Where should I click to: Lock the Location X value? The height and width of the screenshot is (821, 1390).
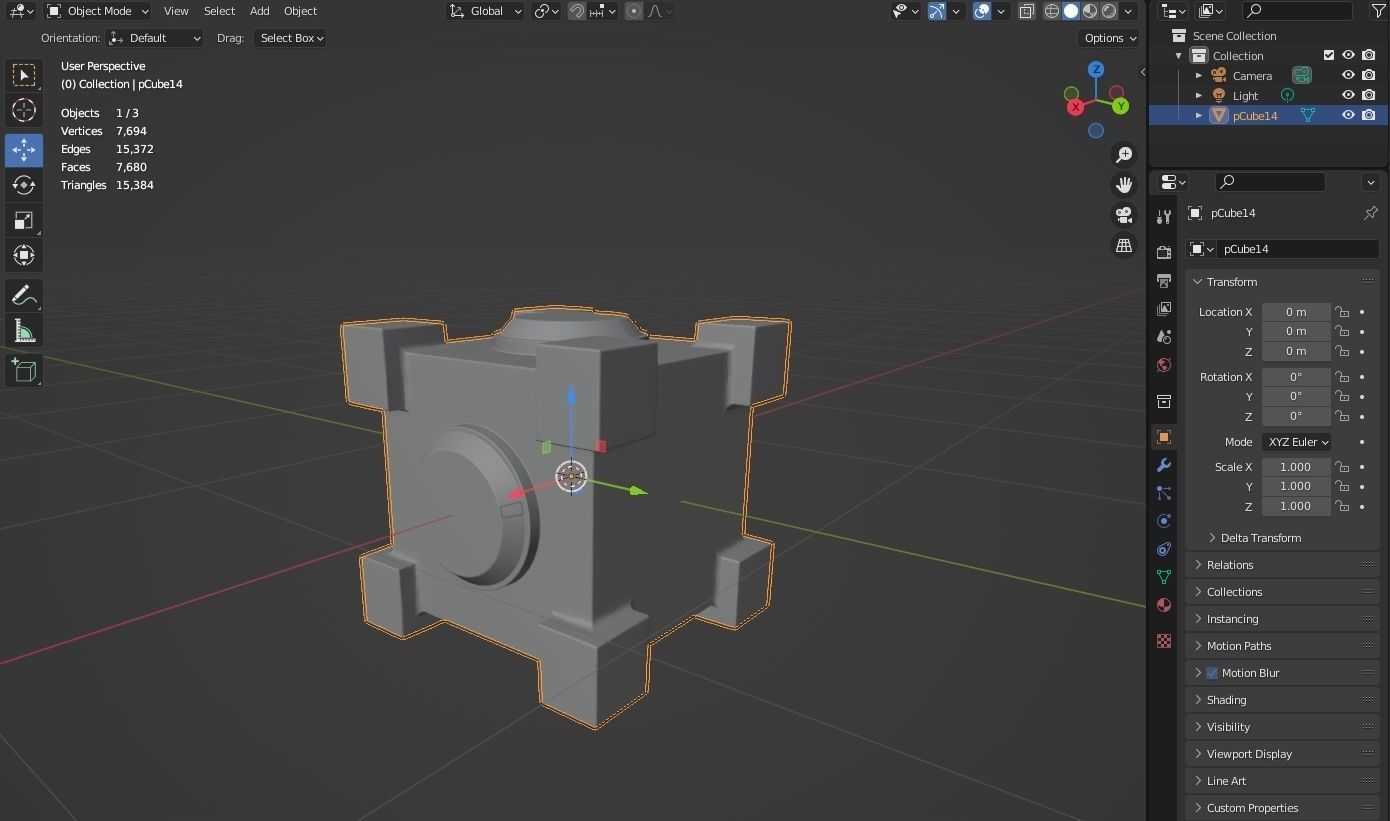pos(1342,312)
